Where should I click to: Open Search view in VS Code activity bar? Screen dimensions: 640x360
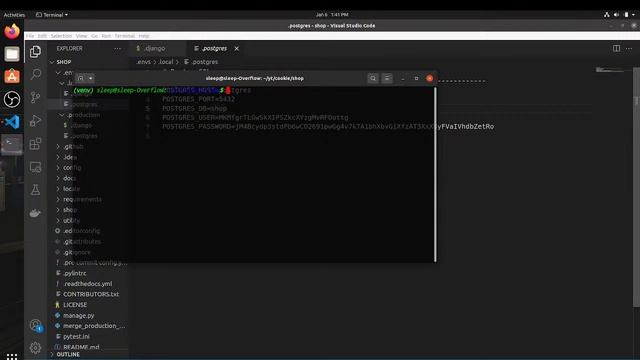(x=36, y=74)
